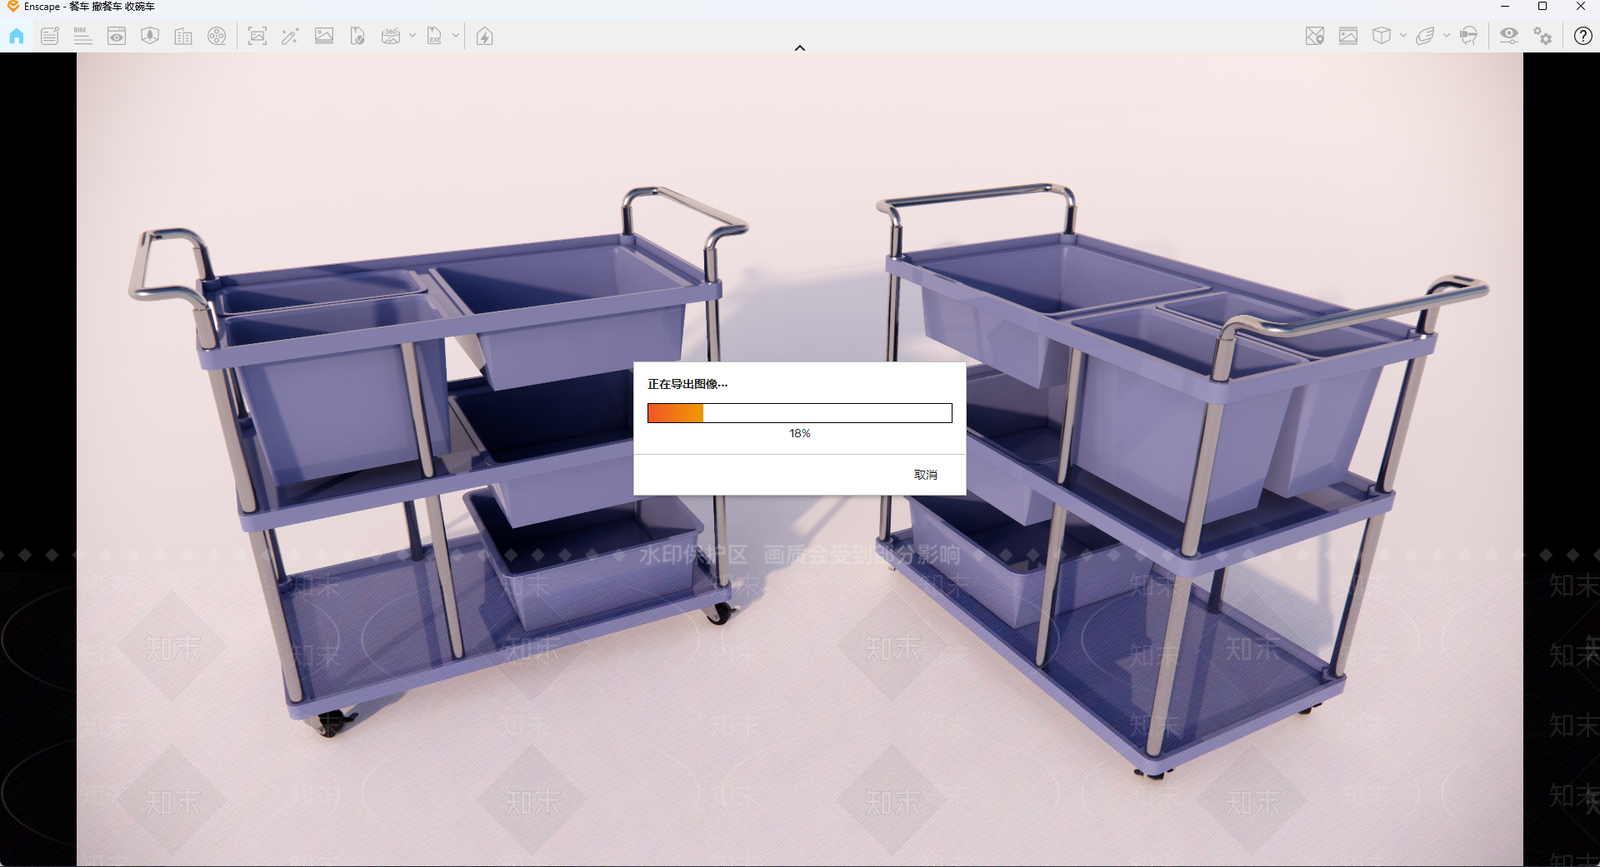Expand the EXE export dropdown arrow
The image size is (1600, 867).
point(456,36)
